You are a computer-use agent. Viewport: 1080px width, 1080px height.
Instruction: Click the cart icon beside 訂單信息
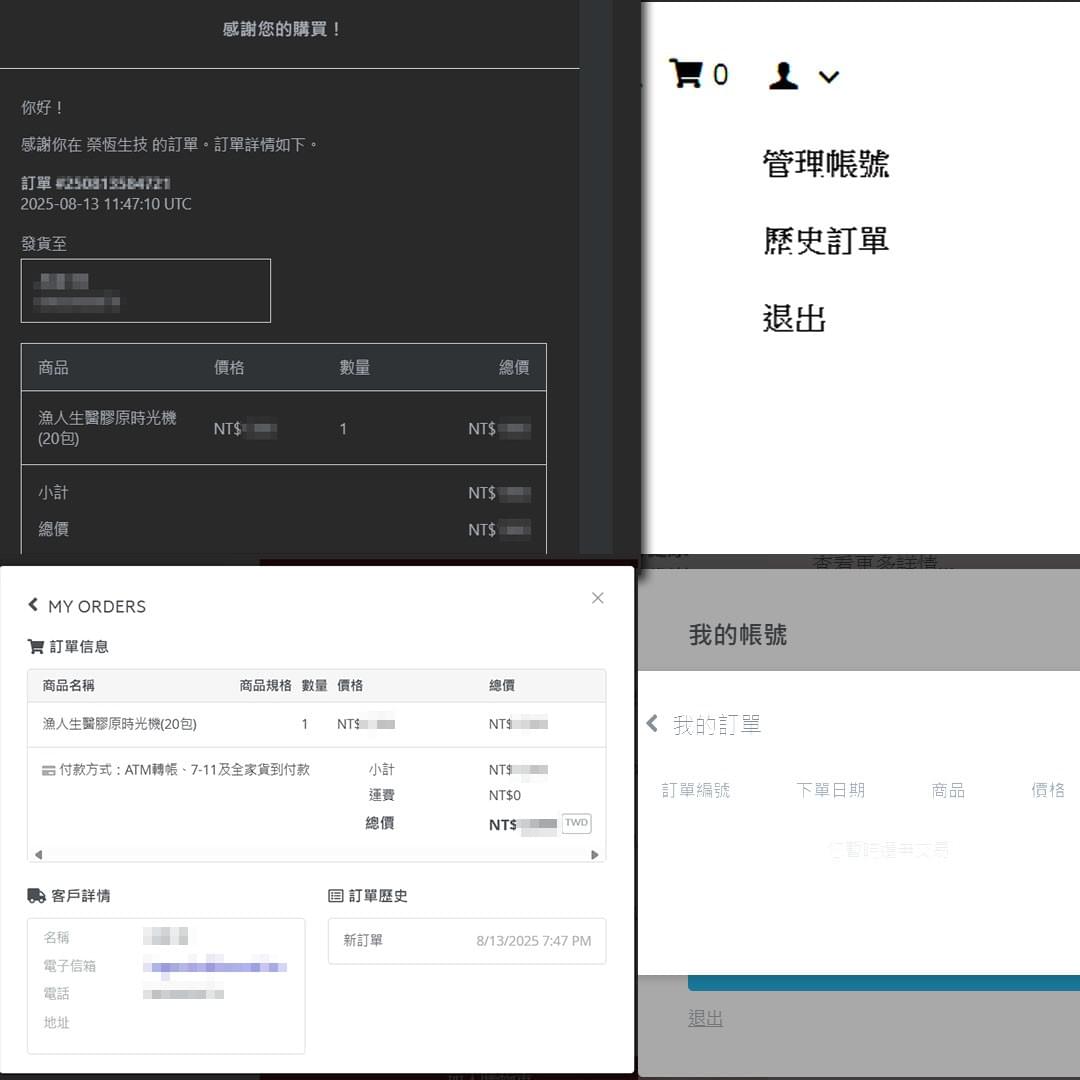(35, 646)
